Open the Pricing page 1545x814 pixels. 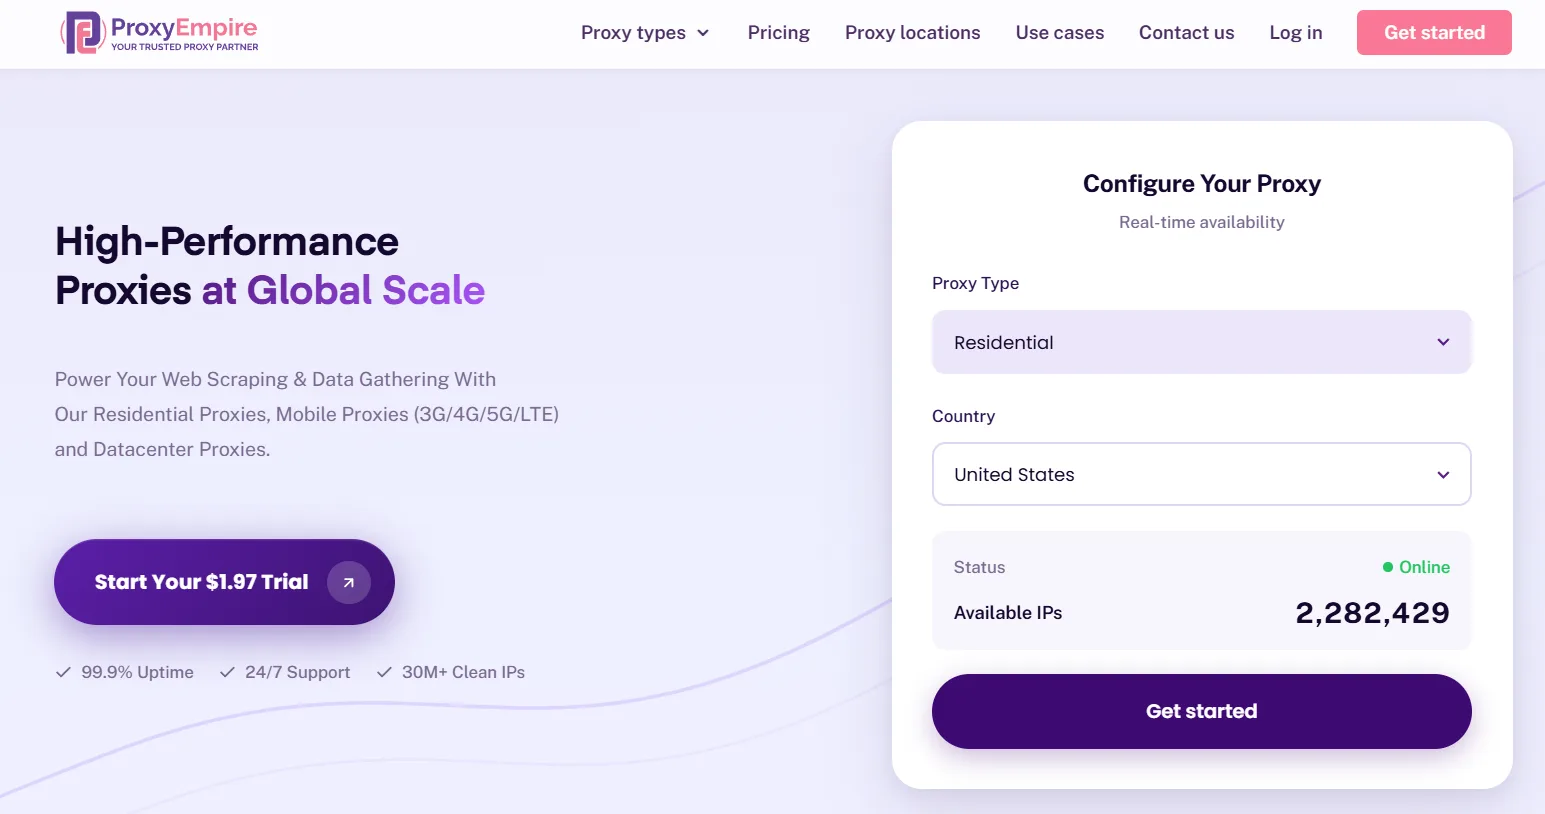[x=778, y=32]
